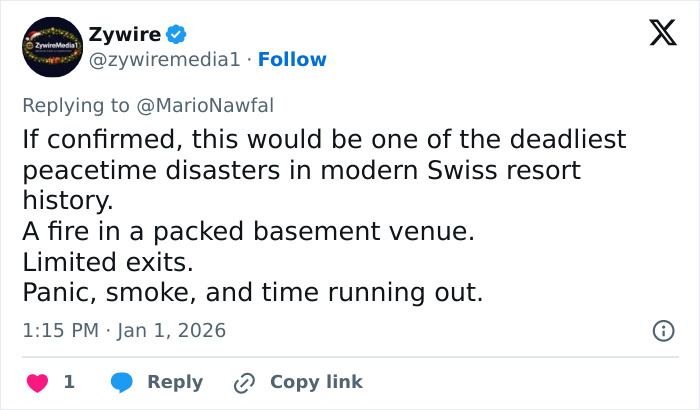Click the 'Panic, smoke, and time running out' line

click(x=252, y=294)
